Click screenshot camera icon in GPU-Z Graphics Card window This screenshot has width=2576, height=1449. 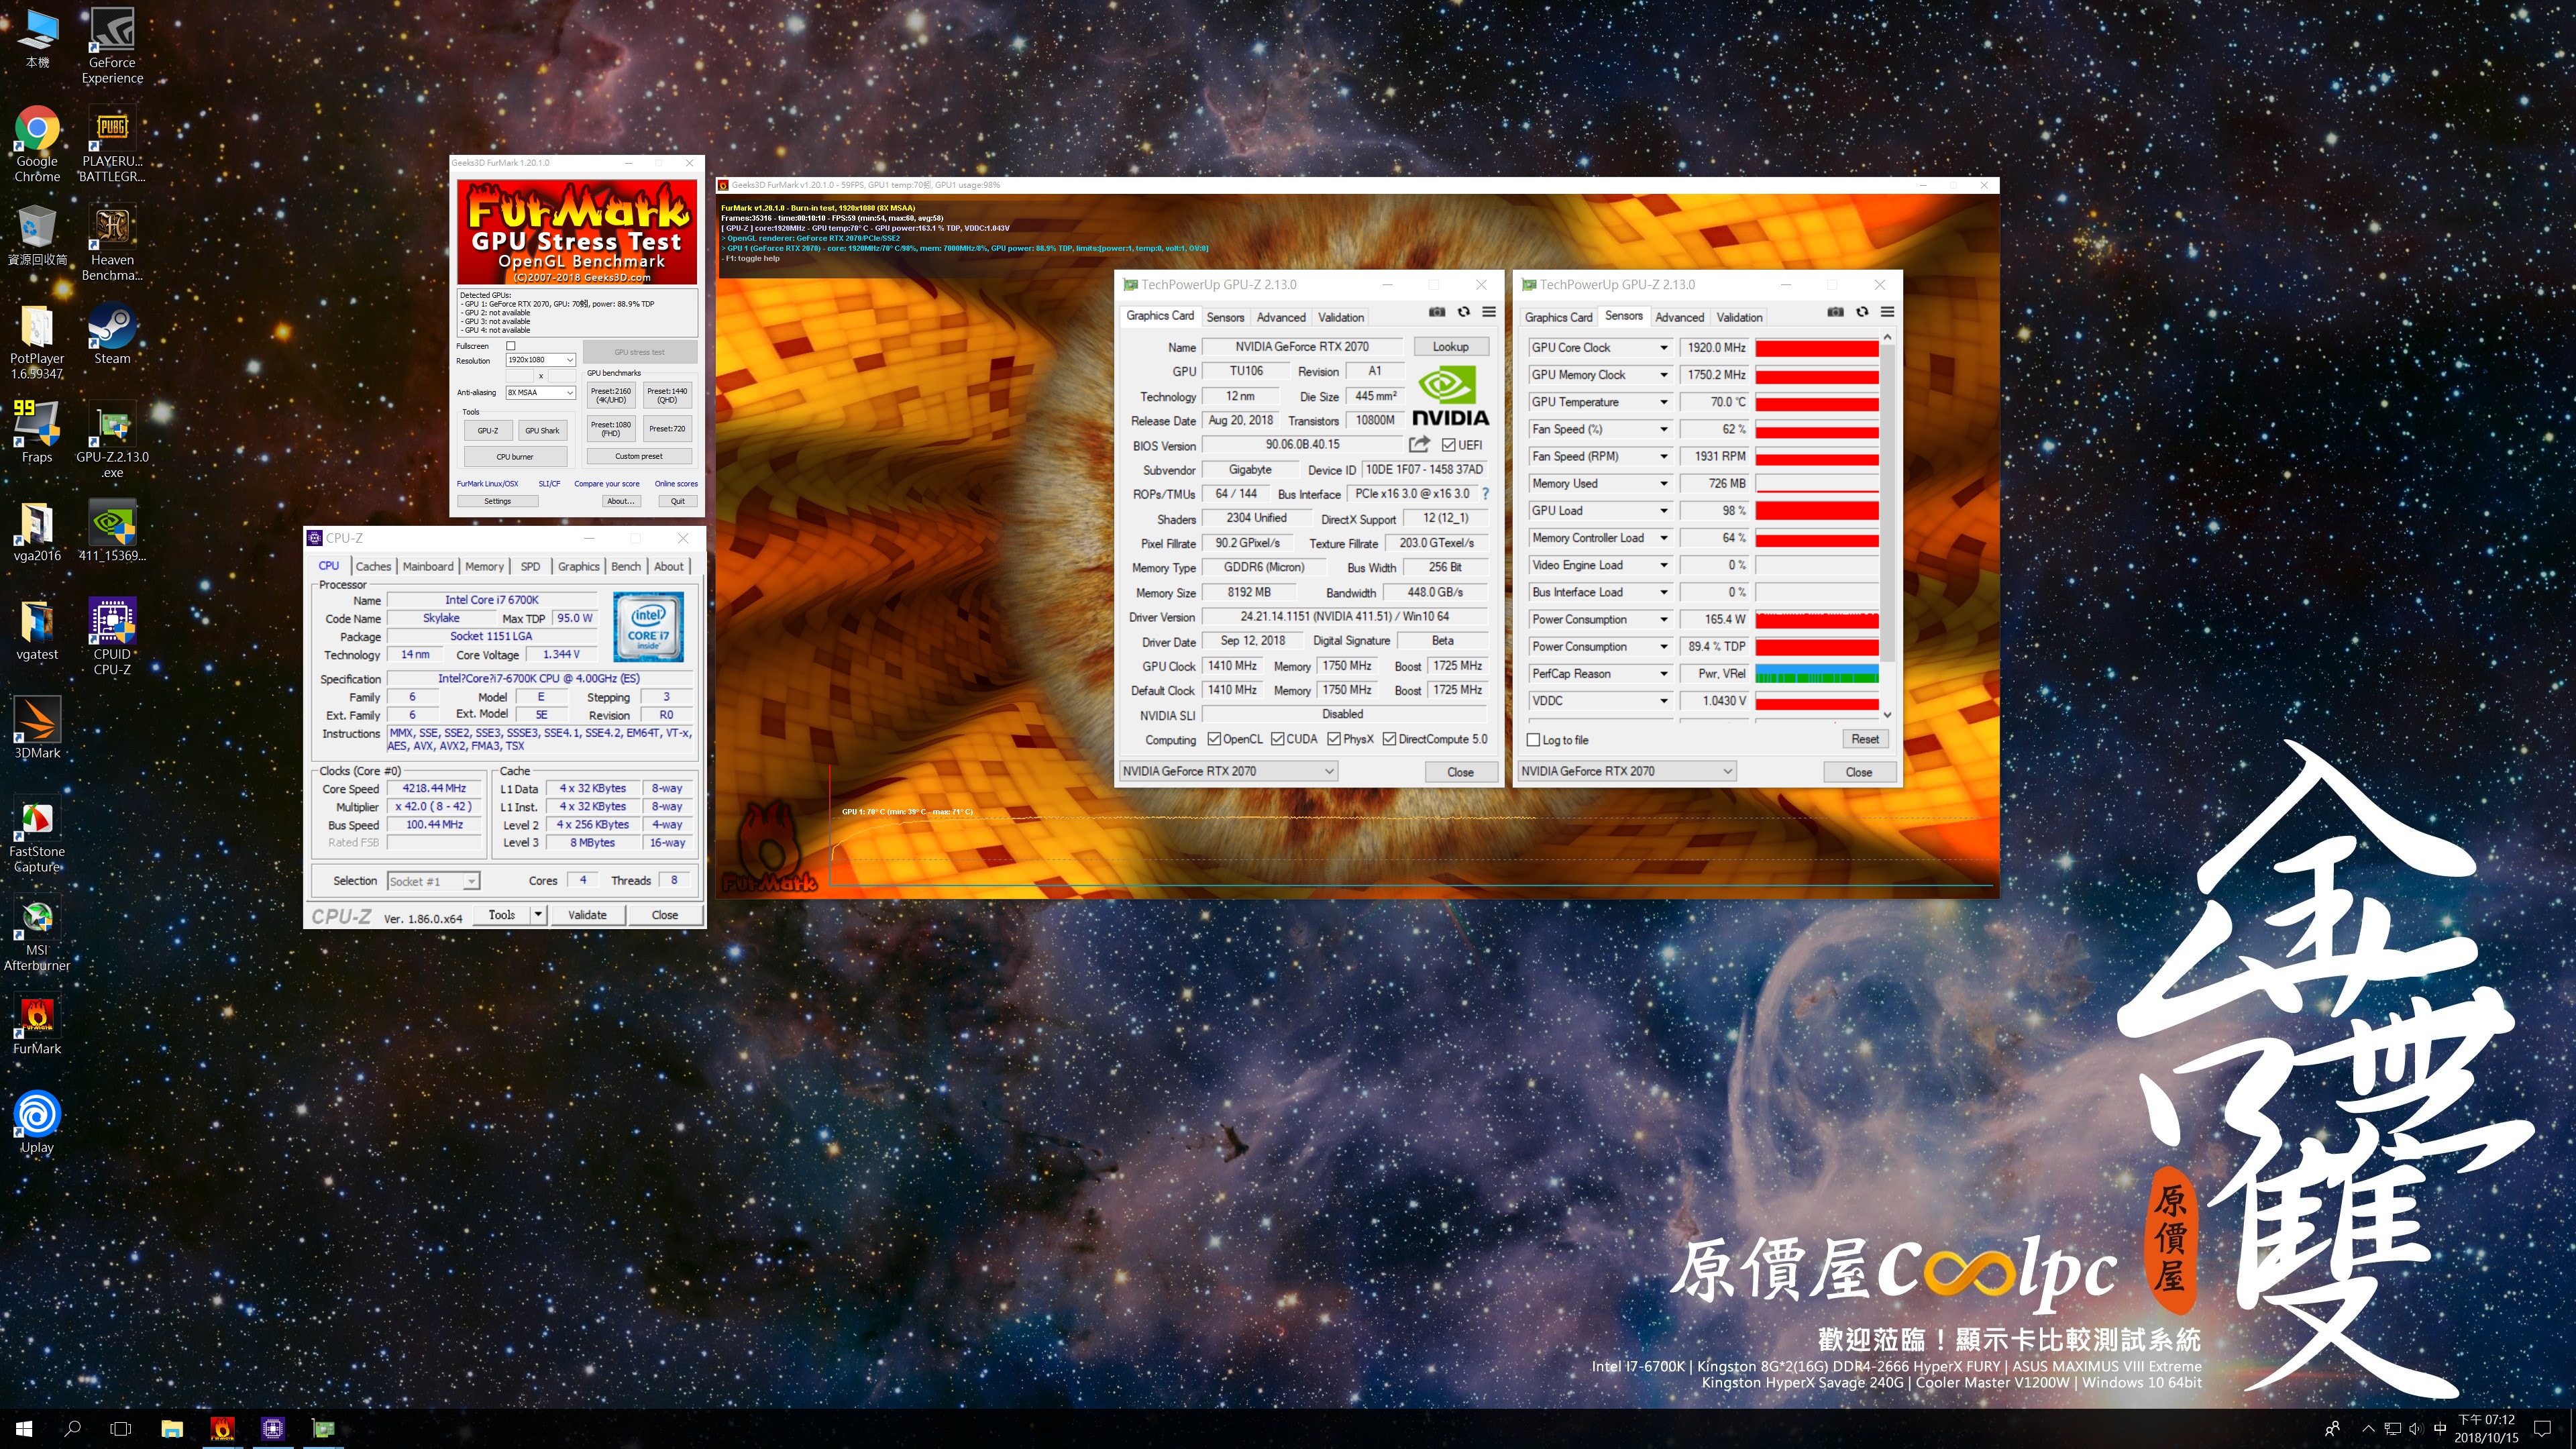pyautogui.click(x=1437, y=312)
